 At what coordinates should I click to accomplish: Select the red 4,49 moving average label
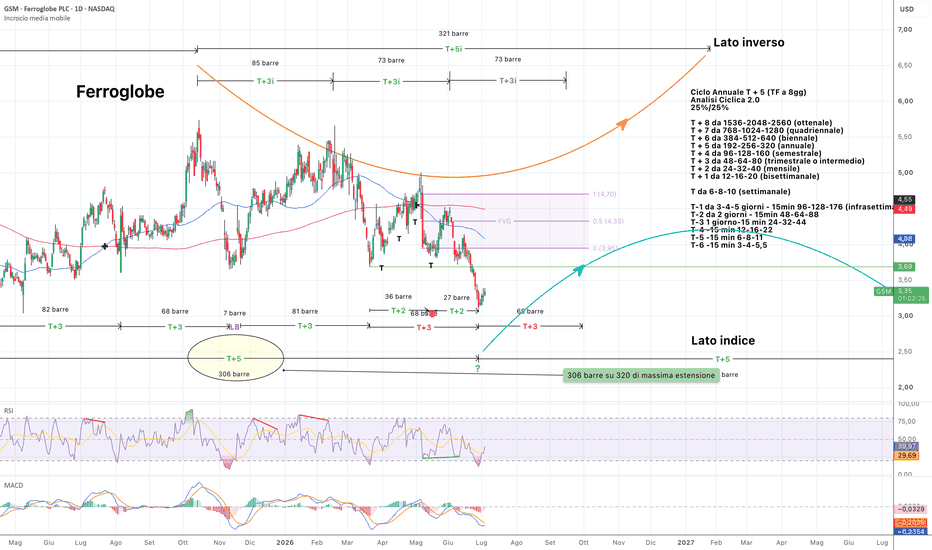pos(905,209)
